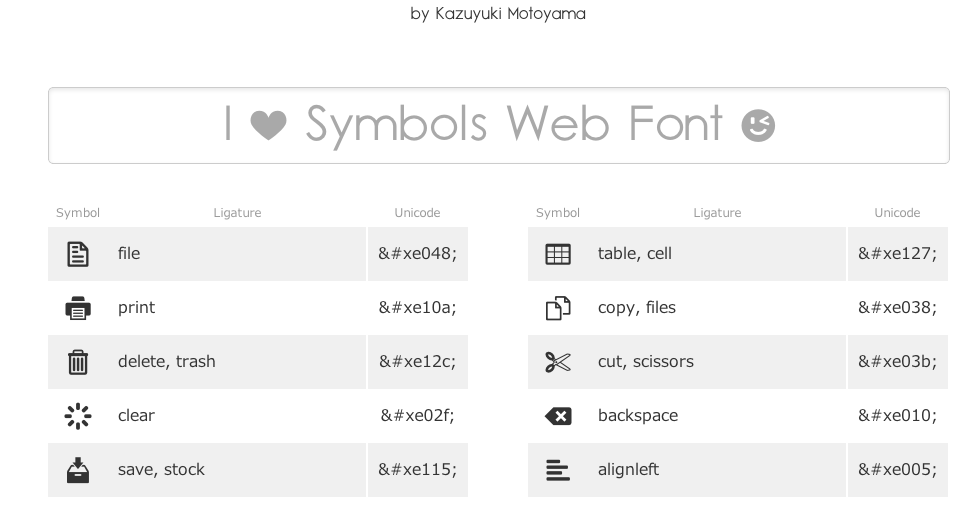This screenshot has height=512, width=975.
Task: Select the 'delete, trash' ligature text
Action: pyautogui.click(x=167, y=361)
